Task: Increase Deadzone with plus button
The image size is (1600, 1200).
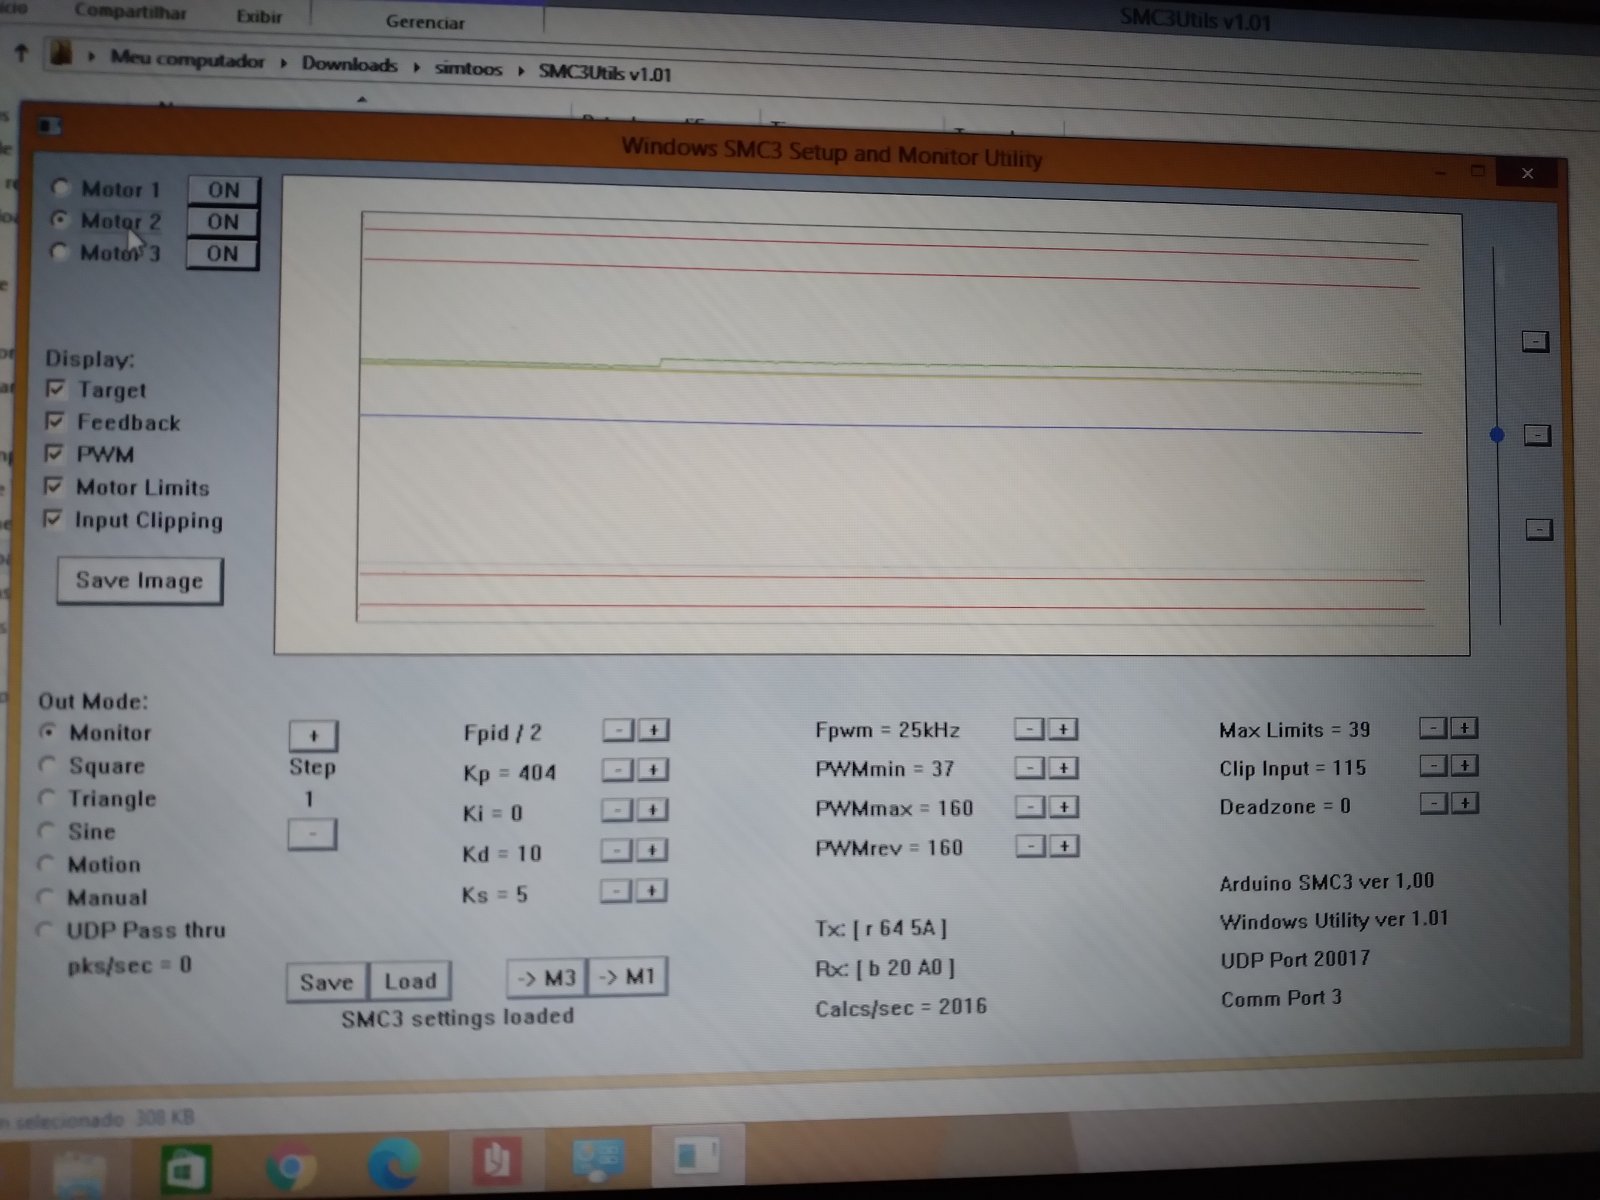Action: point(1465,803)
